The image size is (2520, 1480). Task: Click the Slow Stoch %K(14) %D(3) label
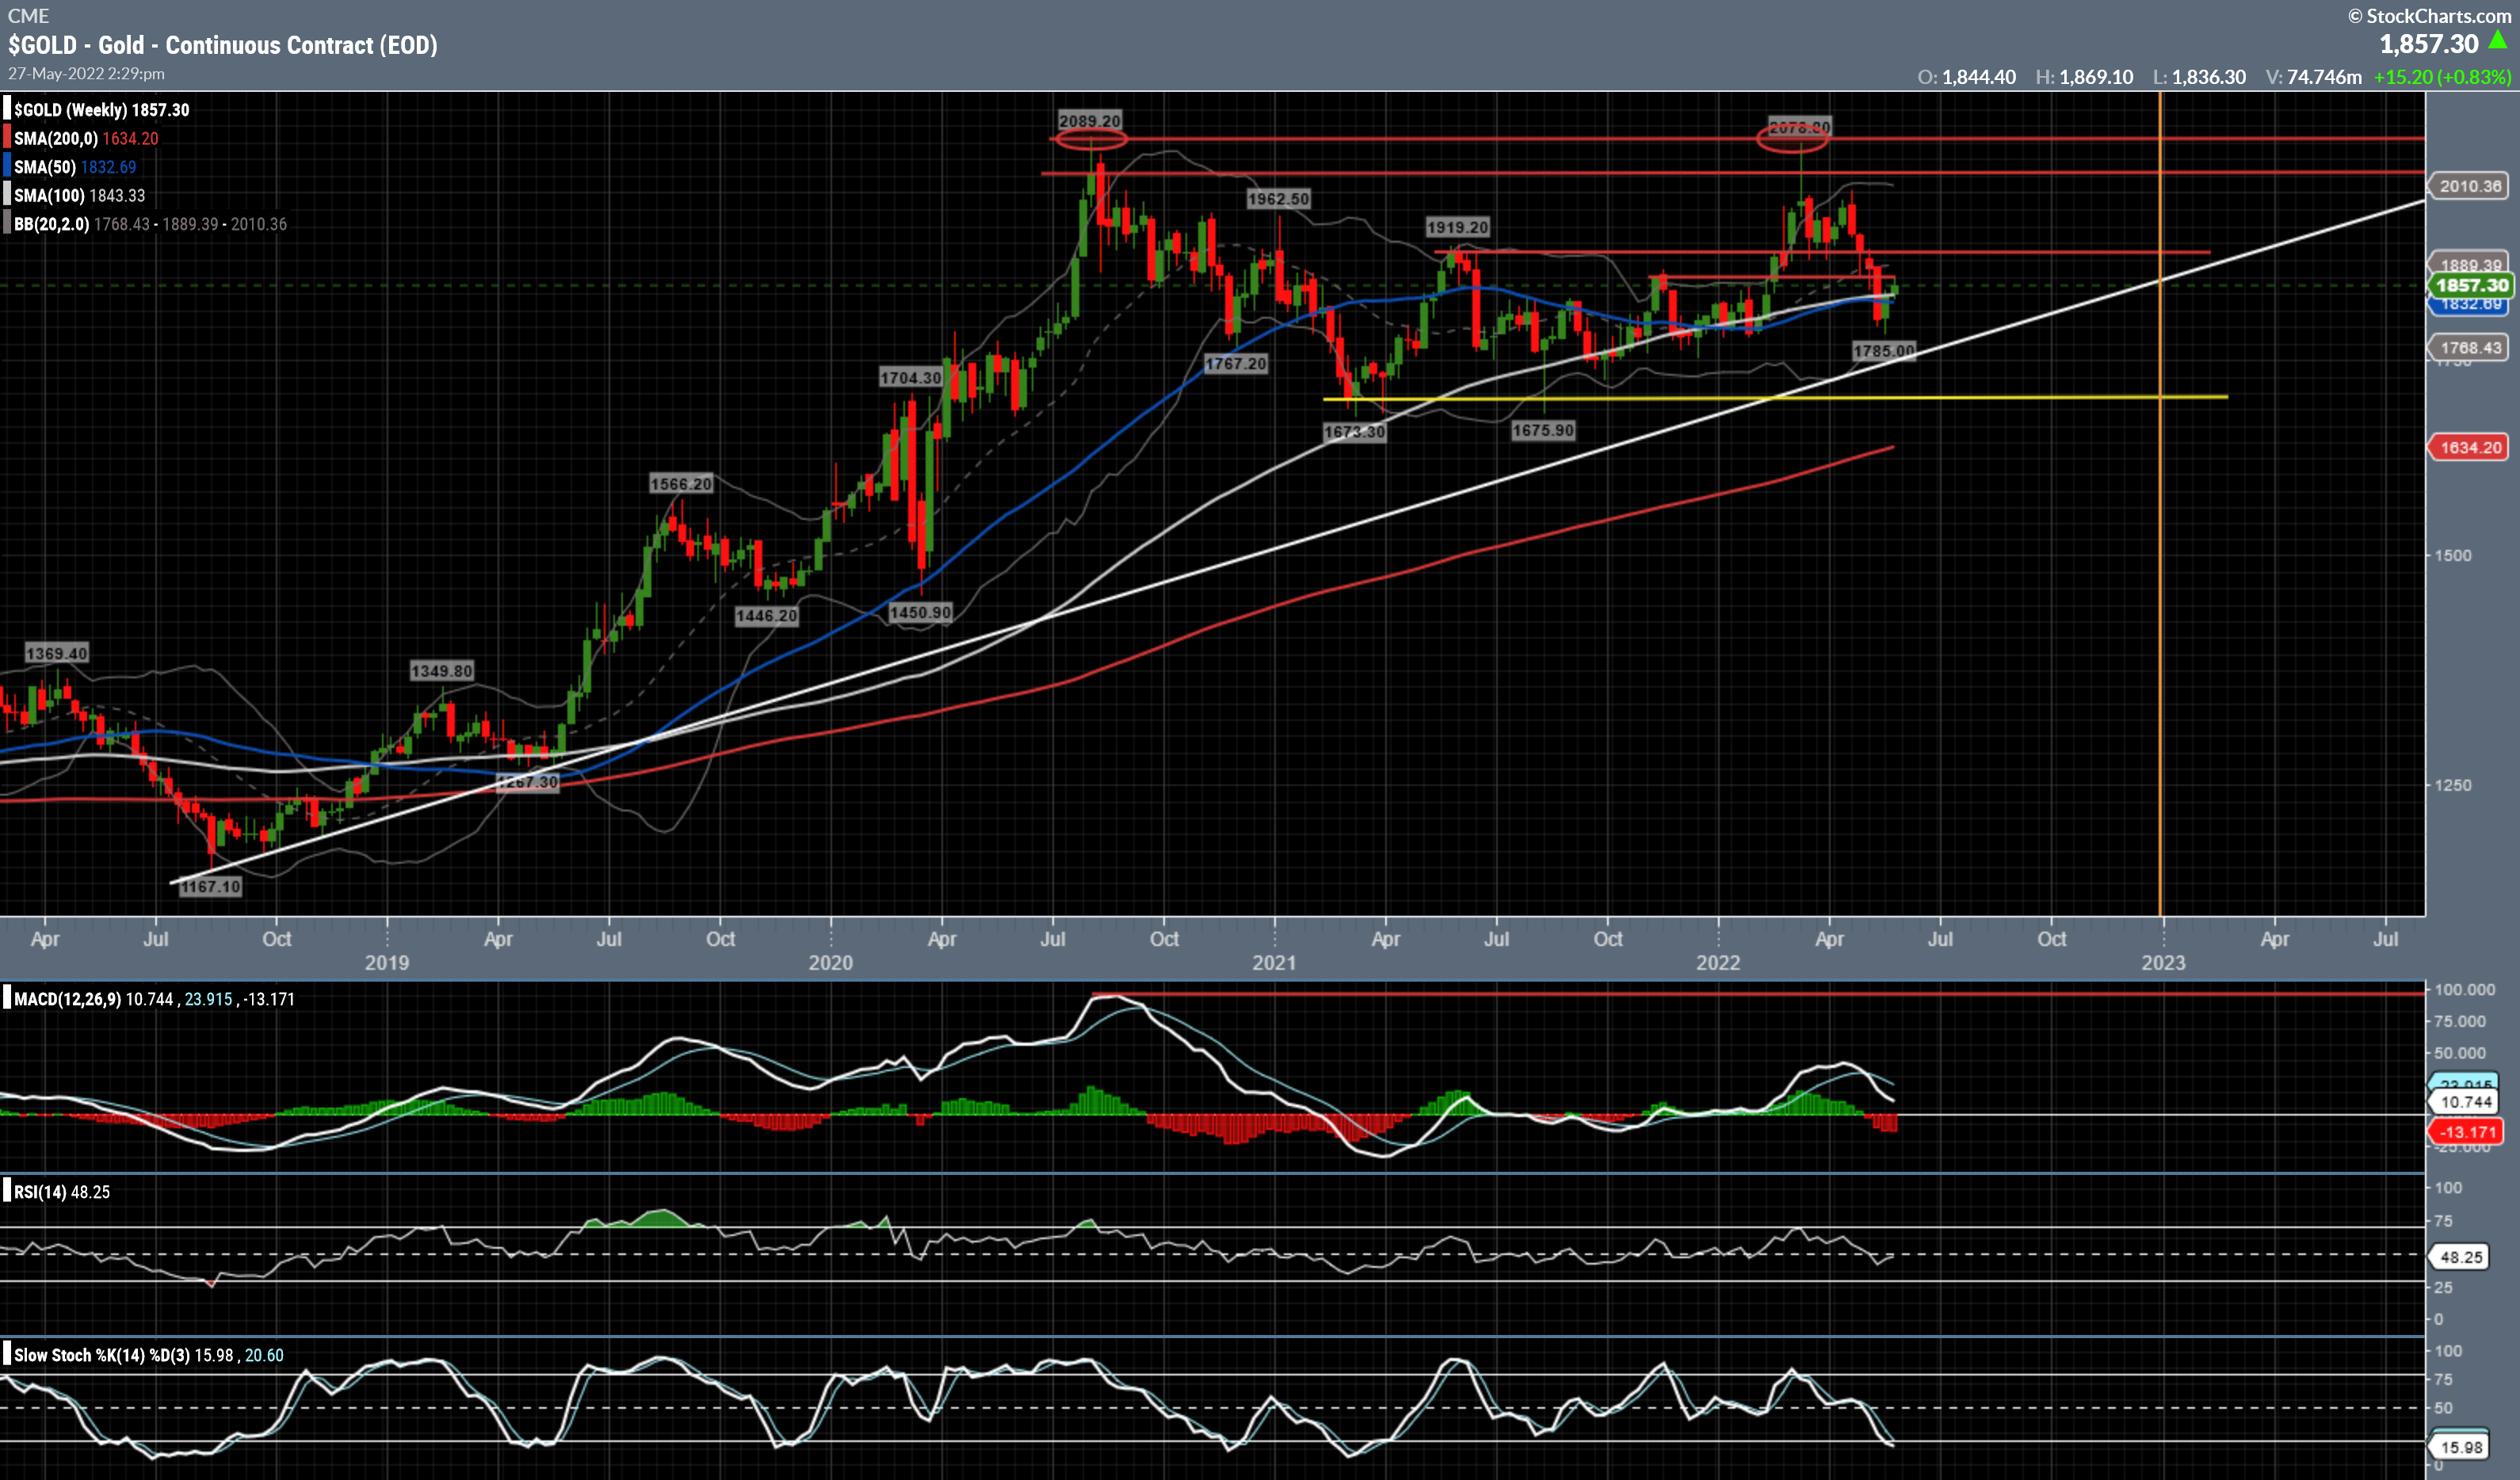[x=101, y=1355]
